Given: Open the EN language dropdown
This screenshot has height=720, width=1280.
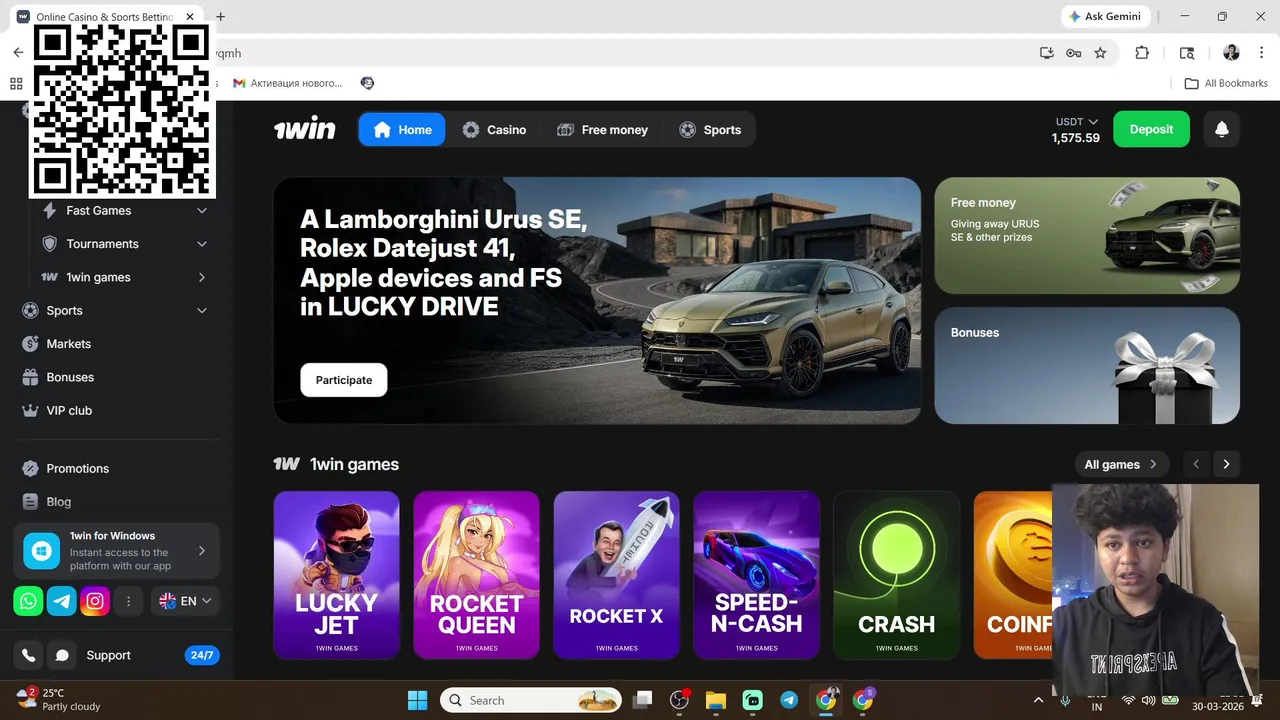Looking at the screenshot, I should (186, 601).
